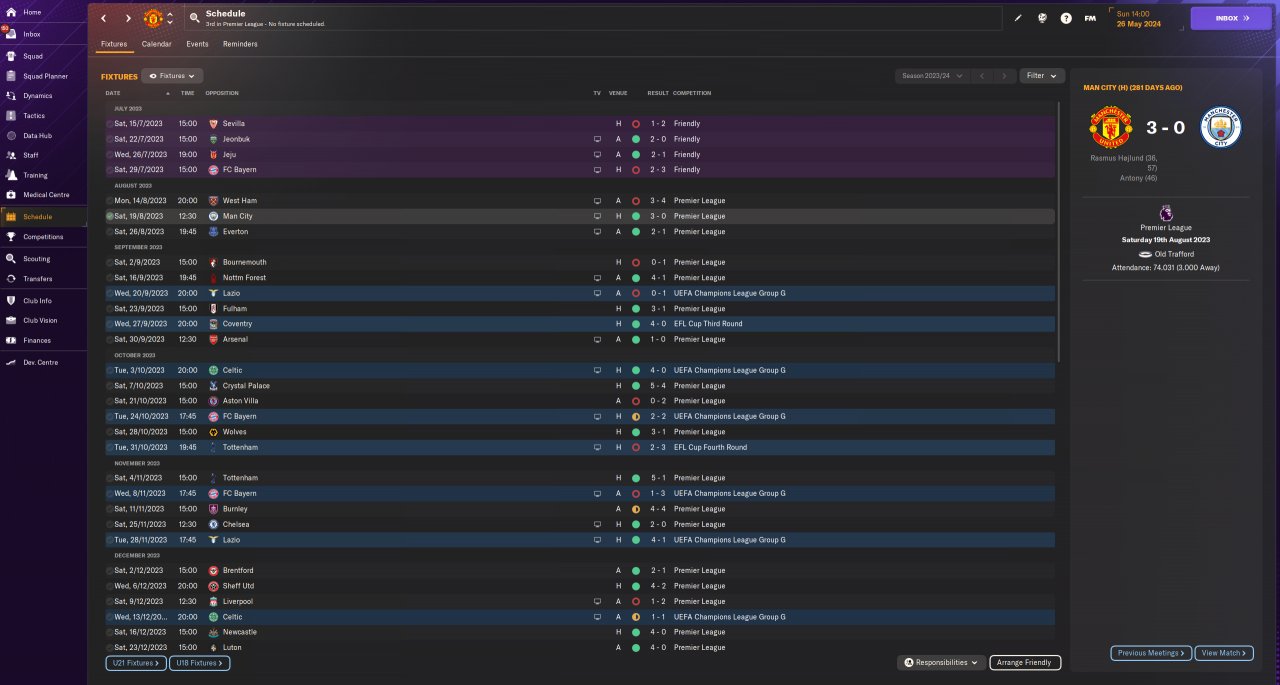The height and width of the screenshot is (685, 1280).
Task: Click Manchester City crest in match panel
Action: [x=1220, y=128]
